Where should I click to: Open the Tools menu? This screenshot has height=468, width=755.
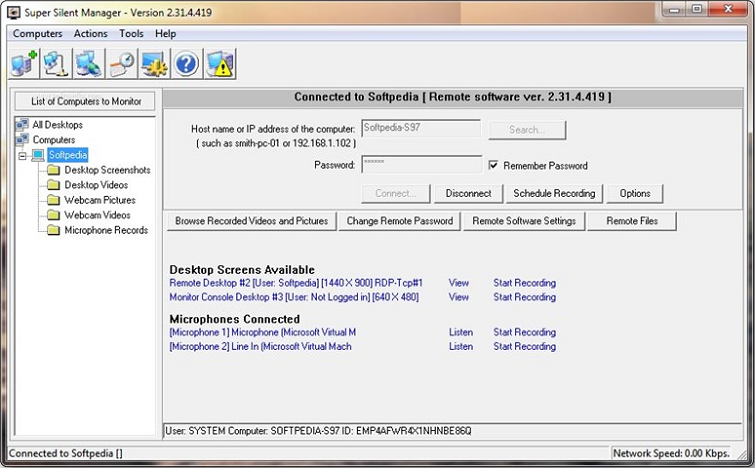pos(131,33)
